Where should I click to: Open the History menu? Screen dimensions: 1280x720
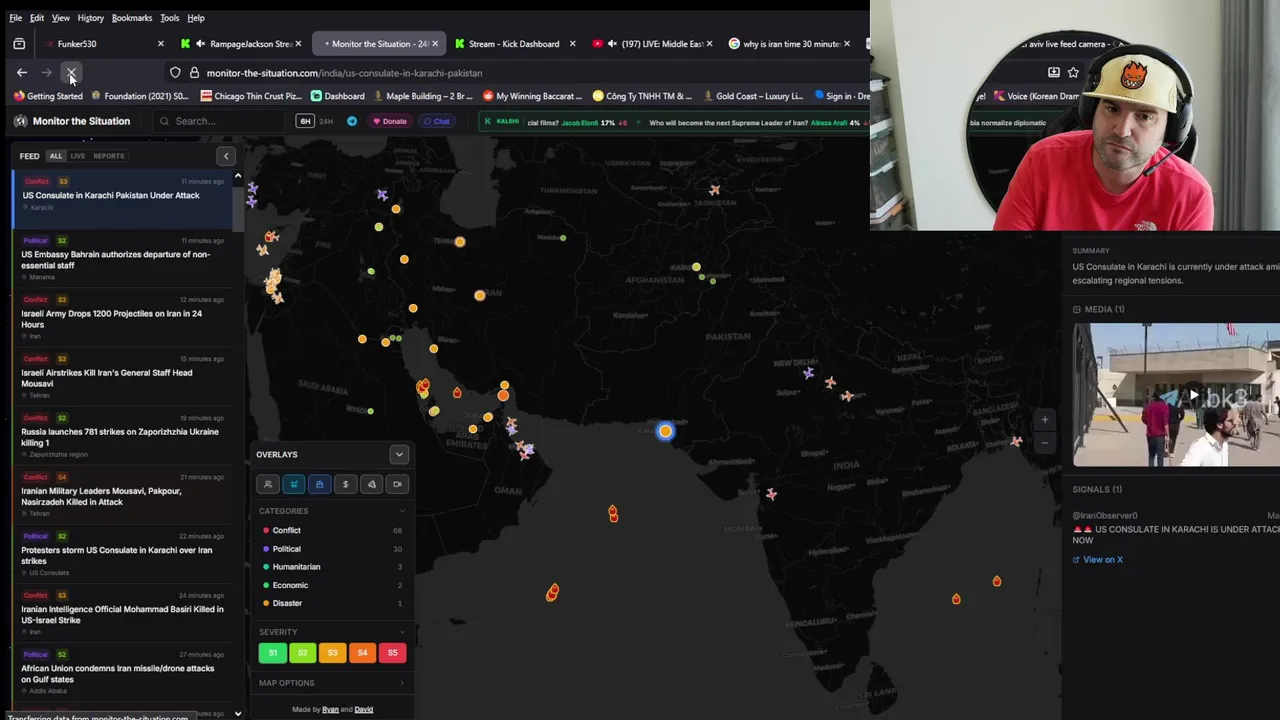(x=90, y=18)
